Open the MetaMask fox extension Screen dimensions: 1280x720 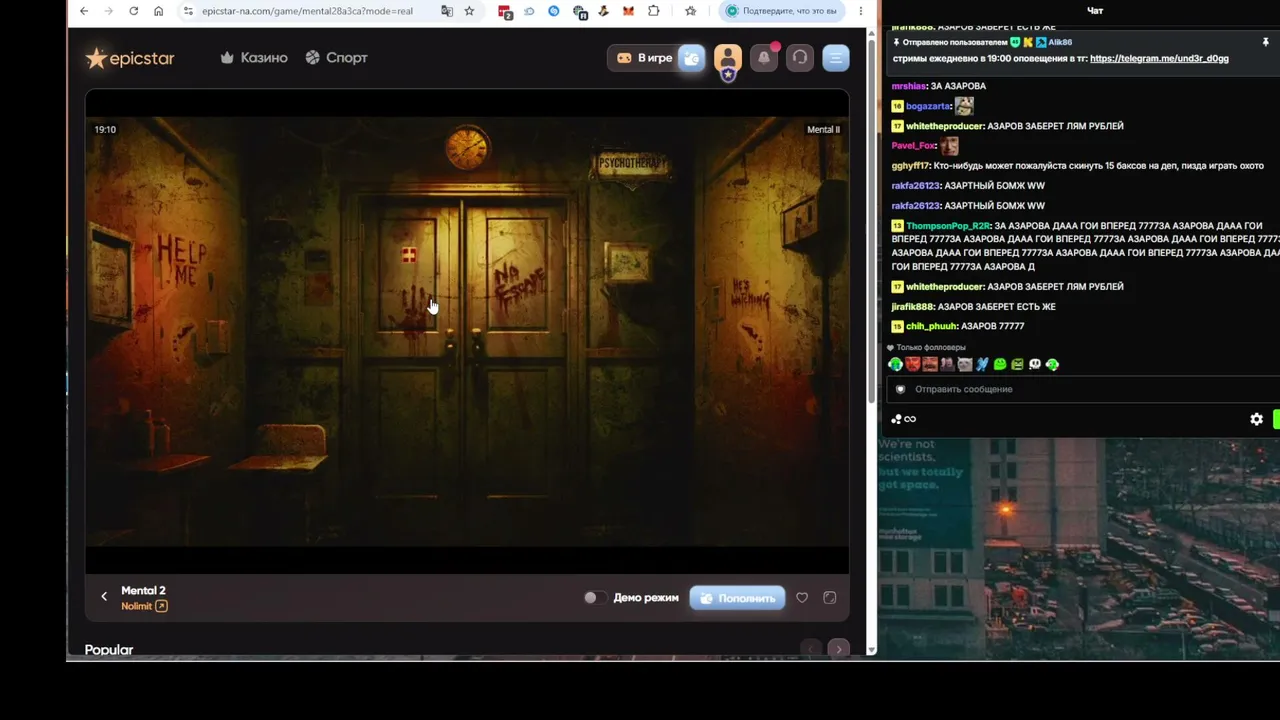point(628,11)
